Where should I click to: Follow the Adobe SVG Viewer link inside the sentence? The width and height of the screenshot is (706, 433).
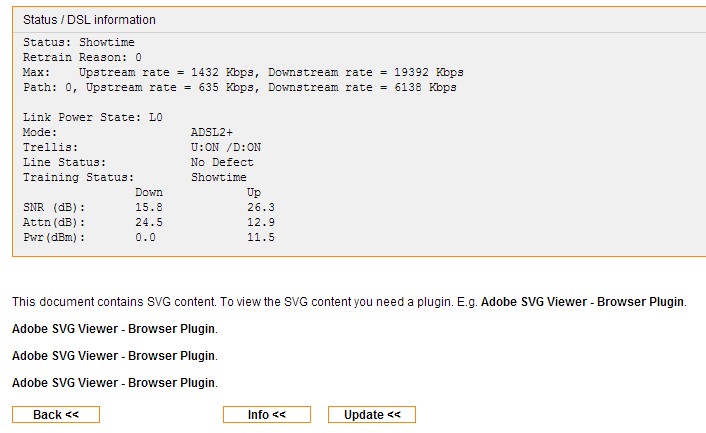pos(582,302)
